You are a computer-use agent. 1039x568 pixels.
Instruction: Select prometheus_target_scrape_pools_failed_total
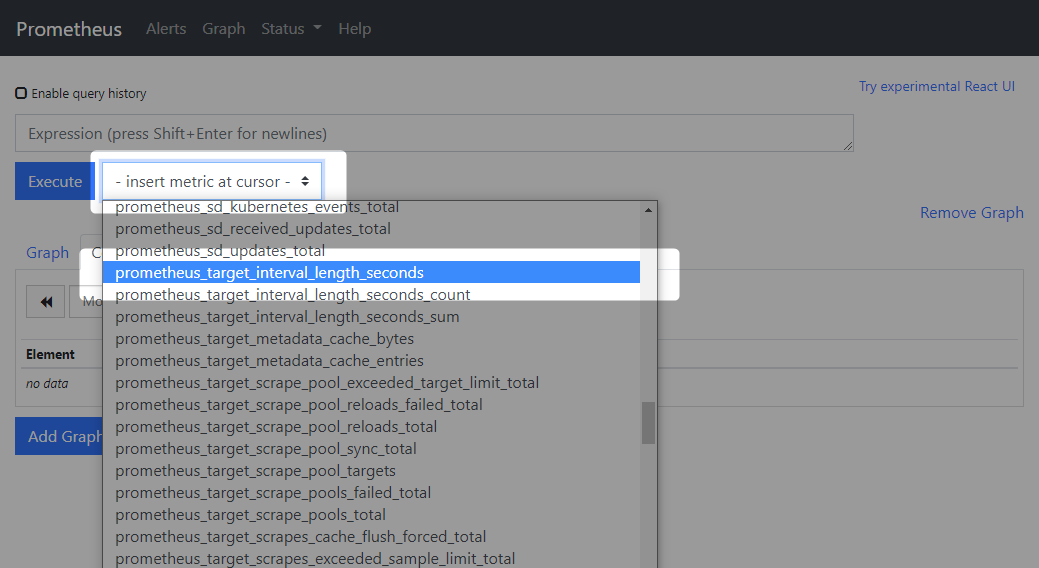click(x=371, y=492)
